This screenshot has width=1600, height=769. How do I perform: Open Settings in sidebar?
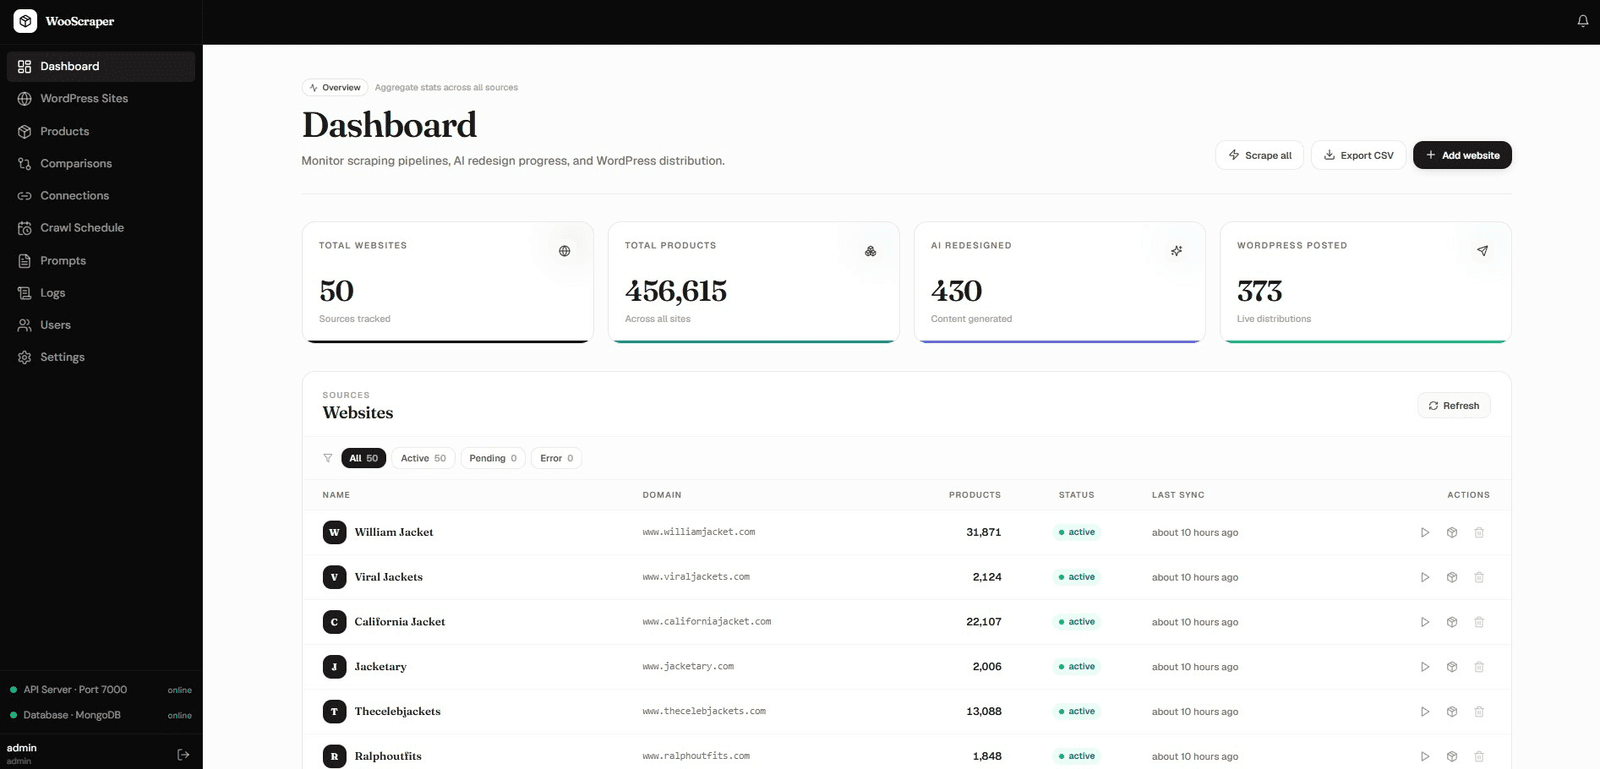click(101, 357)
